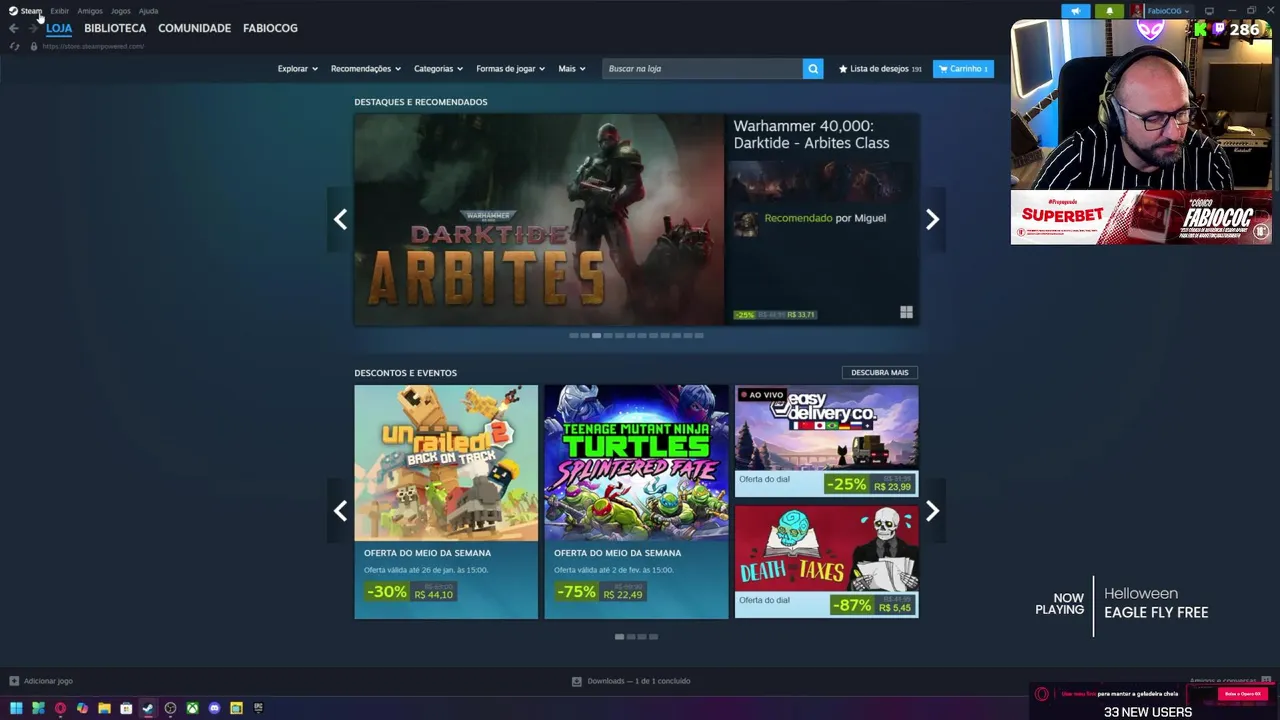Open the Jogos menu
Image resolution: width=1280 pixels, height=720 pixels.
(121, 11)
